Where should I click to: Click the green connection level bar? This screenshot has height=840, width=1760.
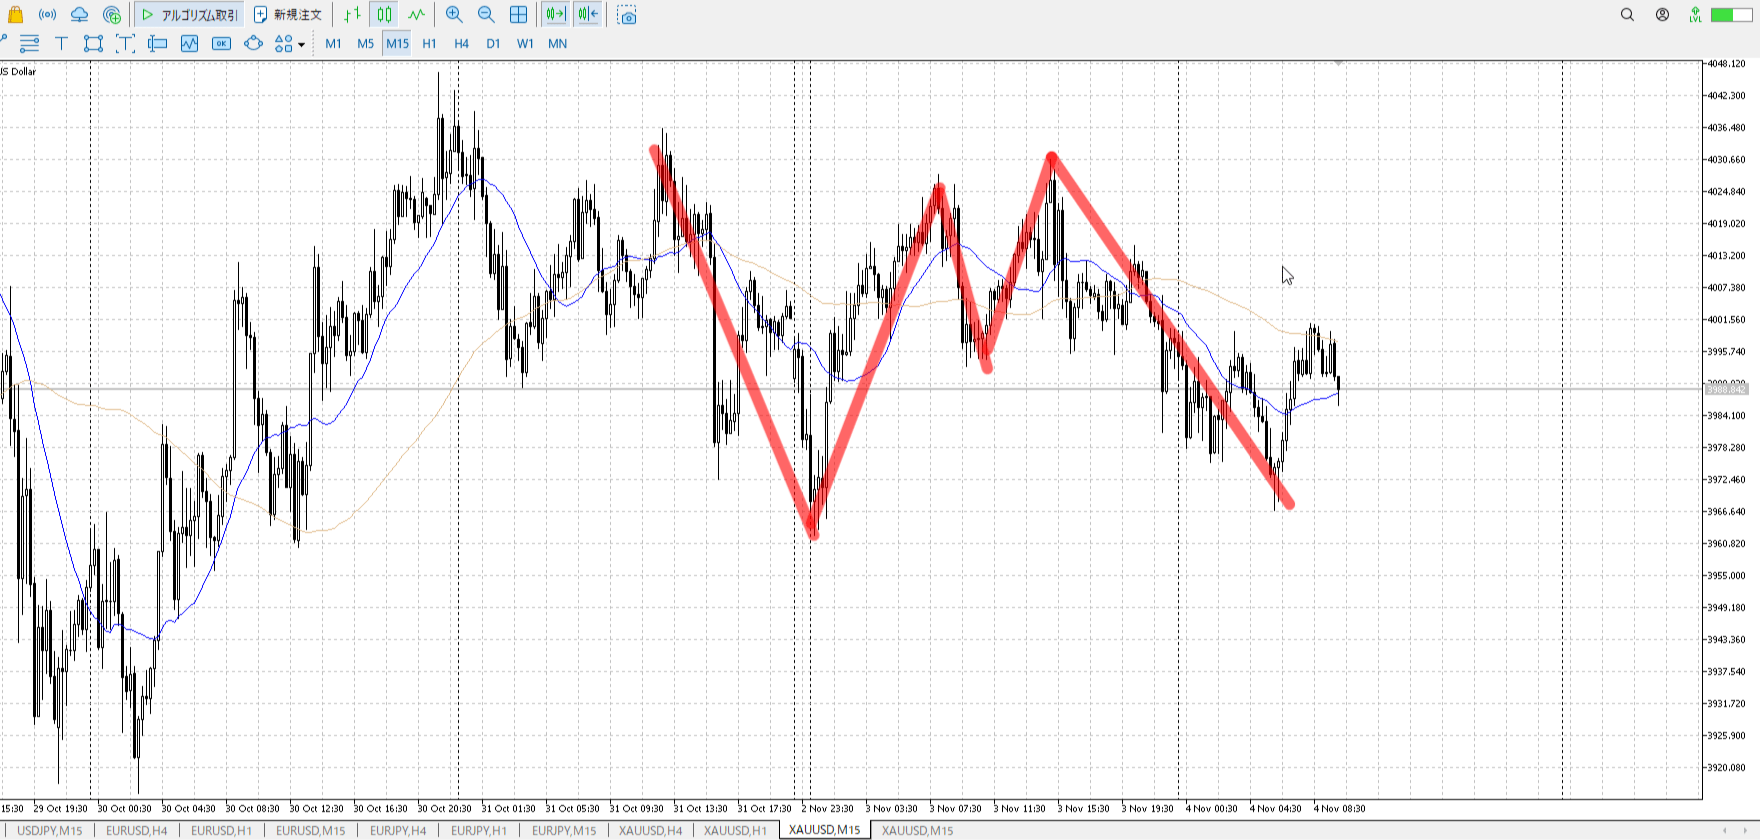pos(1730,15)
